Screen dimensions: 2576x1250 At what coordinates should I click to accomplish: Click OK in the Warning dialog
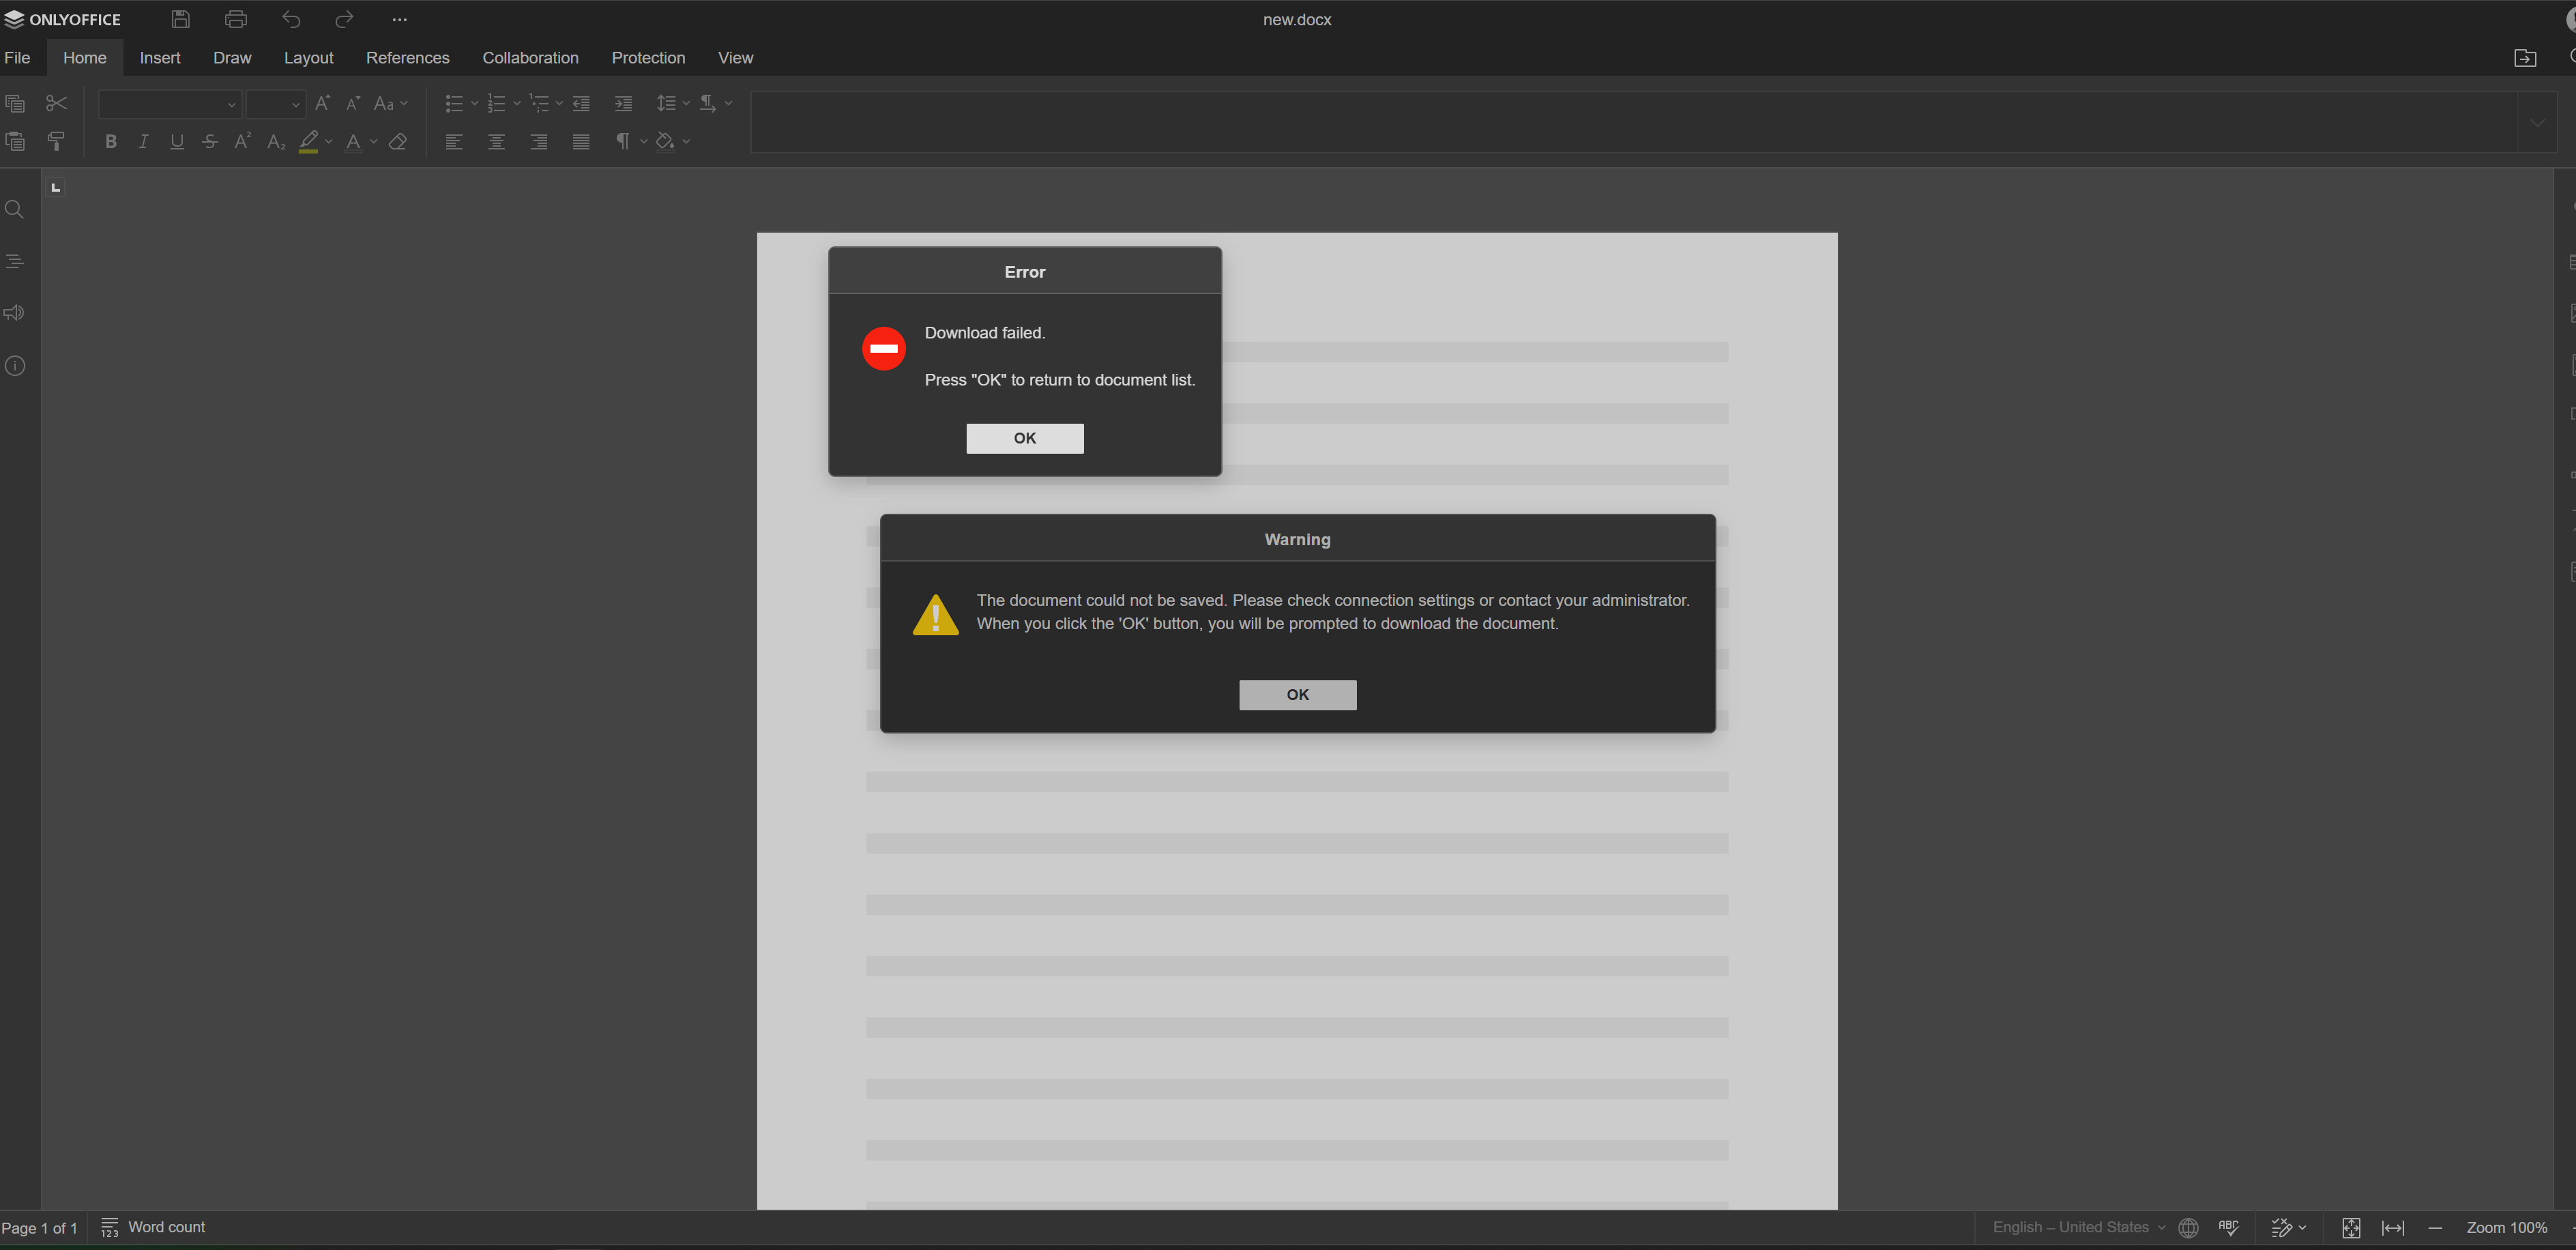(x=1297, y=695)
